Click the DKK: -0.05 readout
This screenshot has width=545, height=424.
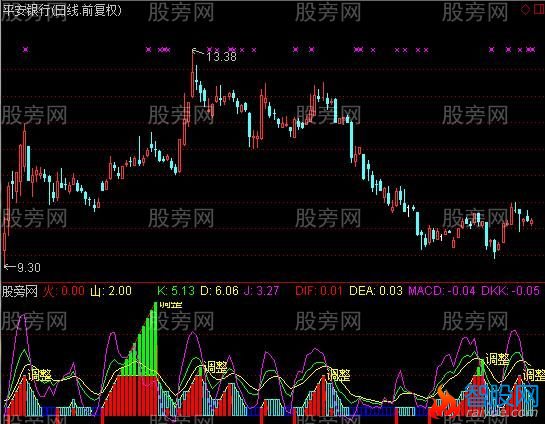click(x=511, y=291)
